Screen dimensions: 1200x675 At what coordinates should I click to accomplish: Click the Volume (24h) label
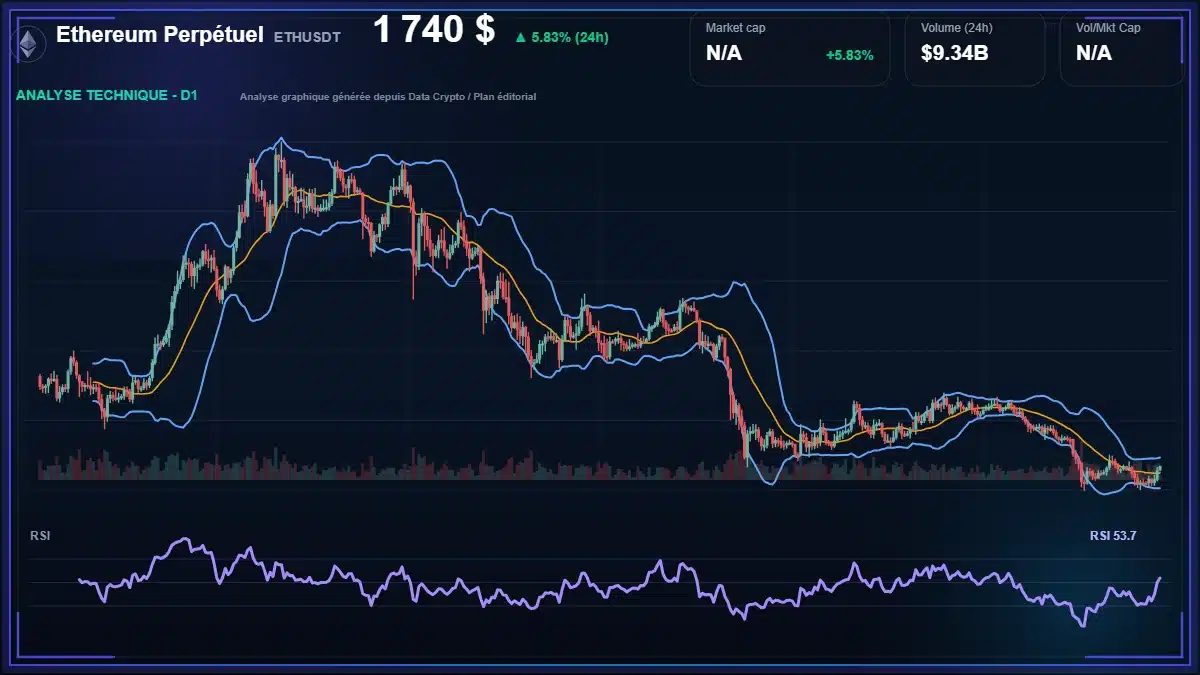coord(955,28)
